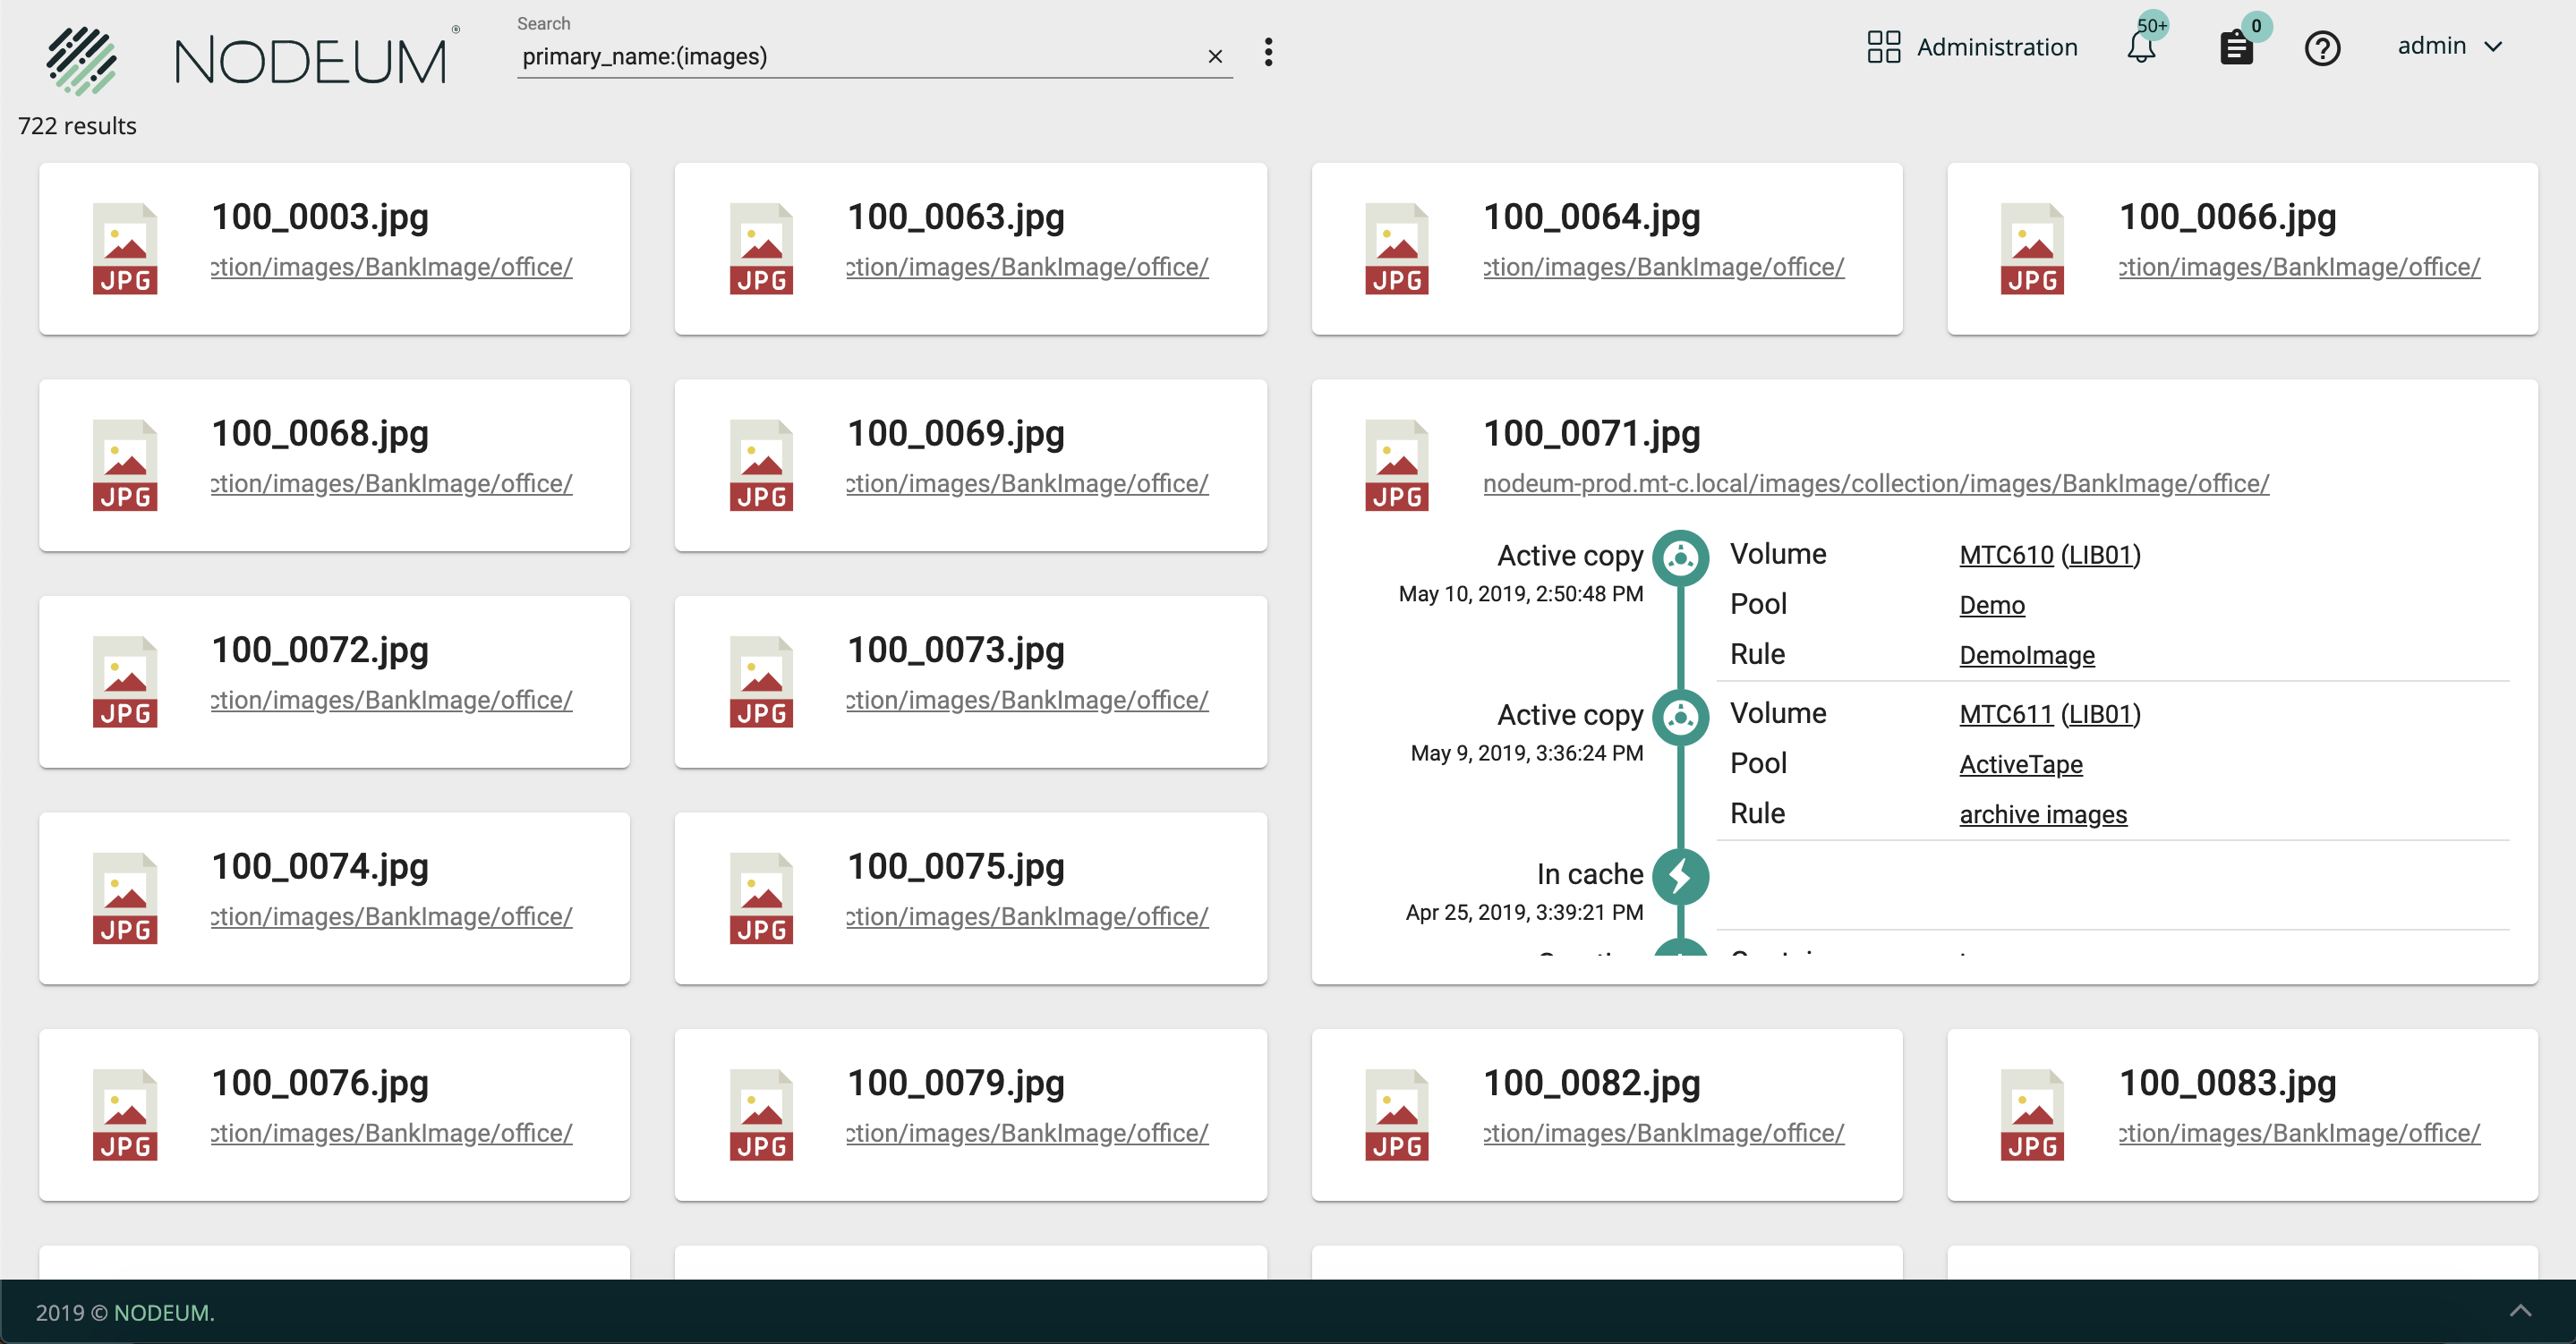Click the second Active copy timeline icon
Screen dimensions: 2576x1344
click(x=1681, y=717)
